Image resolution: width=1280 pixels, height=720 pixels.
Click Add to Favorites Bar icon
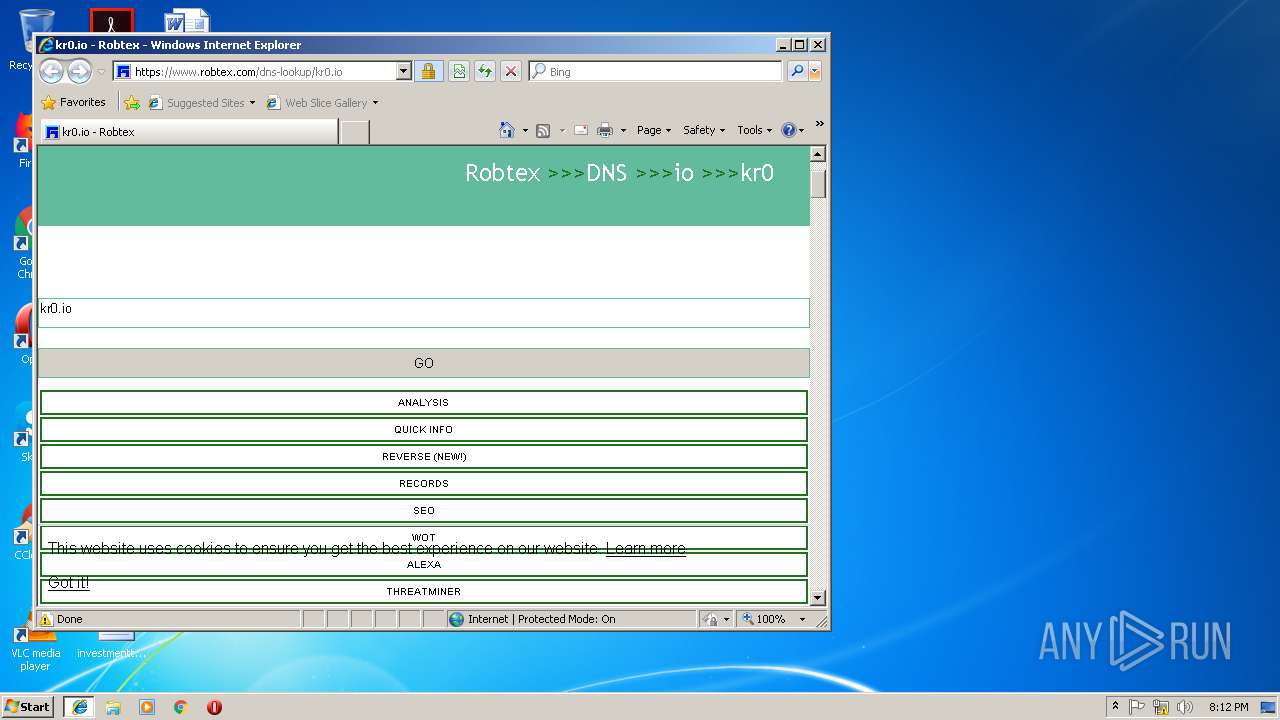(x=132, y=102)
